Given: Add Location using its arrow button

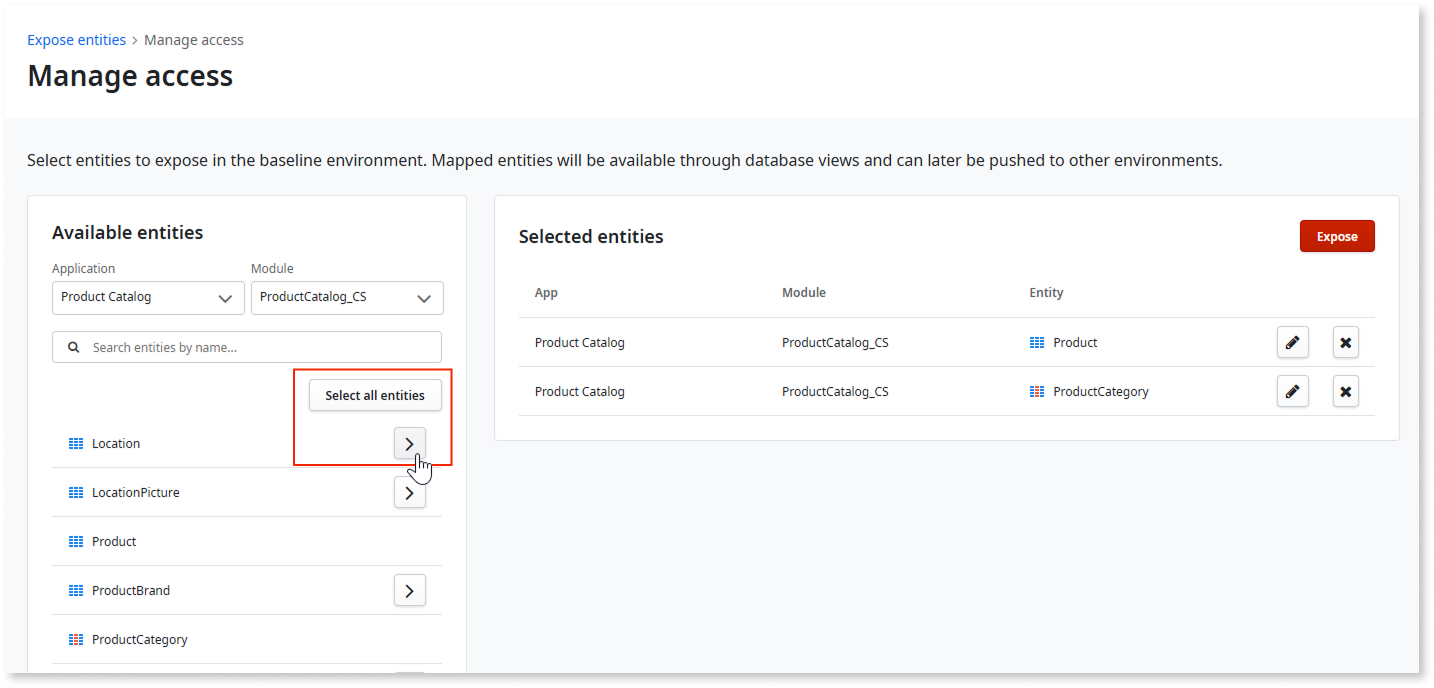Looking at the screenshot, I should pyautogui.click(x=409, y=443).
